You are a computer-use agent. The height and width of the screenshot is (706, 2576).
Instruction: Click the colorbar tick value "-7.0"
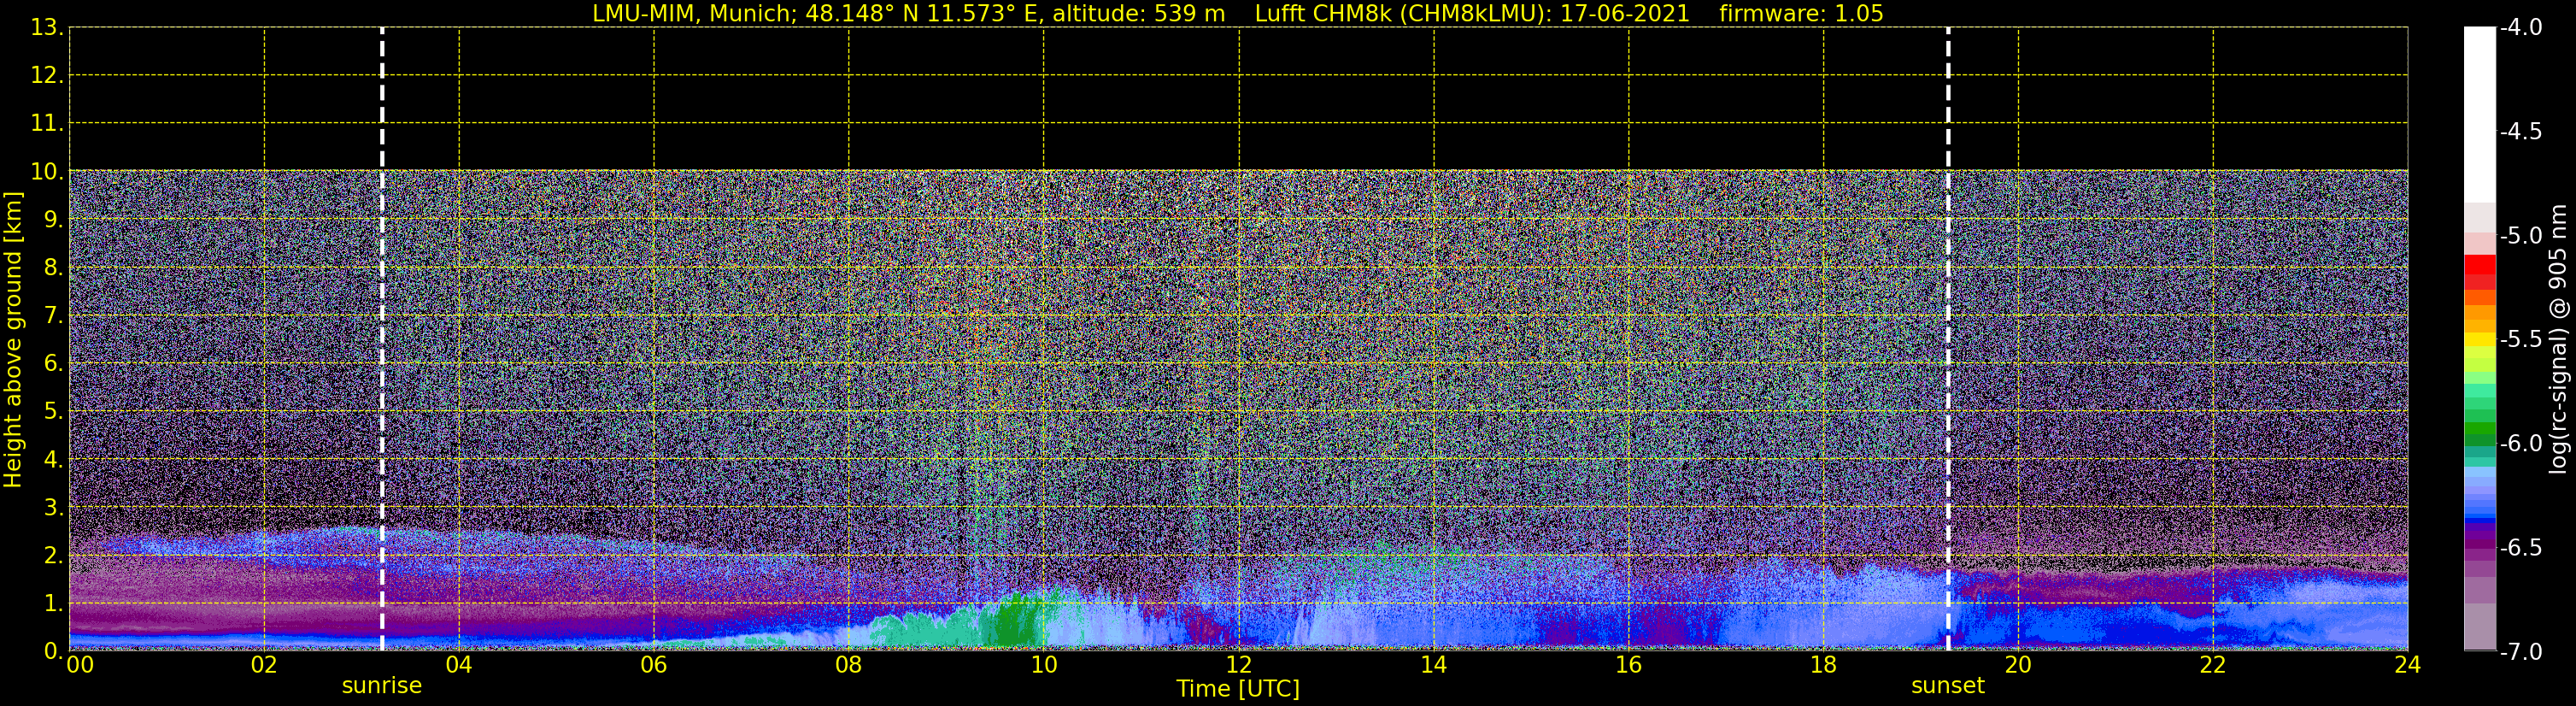click(2520, 652)
